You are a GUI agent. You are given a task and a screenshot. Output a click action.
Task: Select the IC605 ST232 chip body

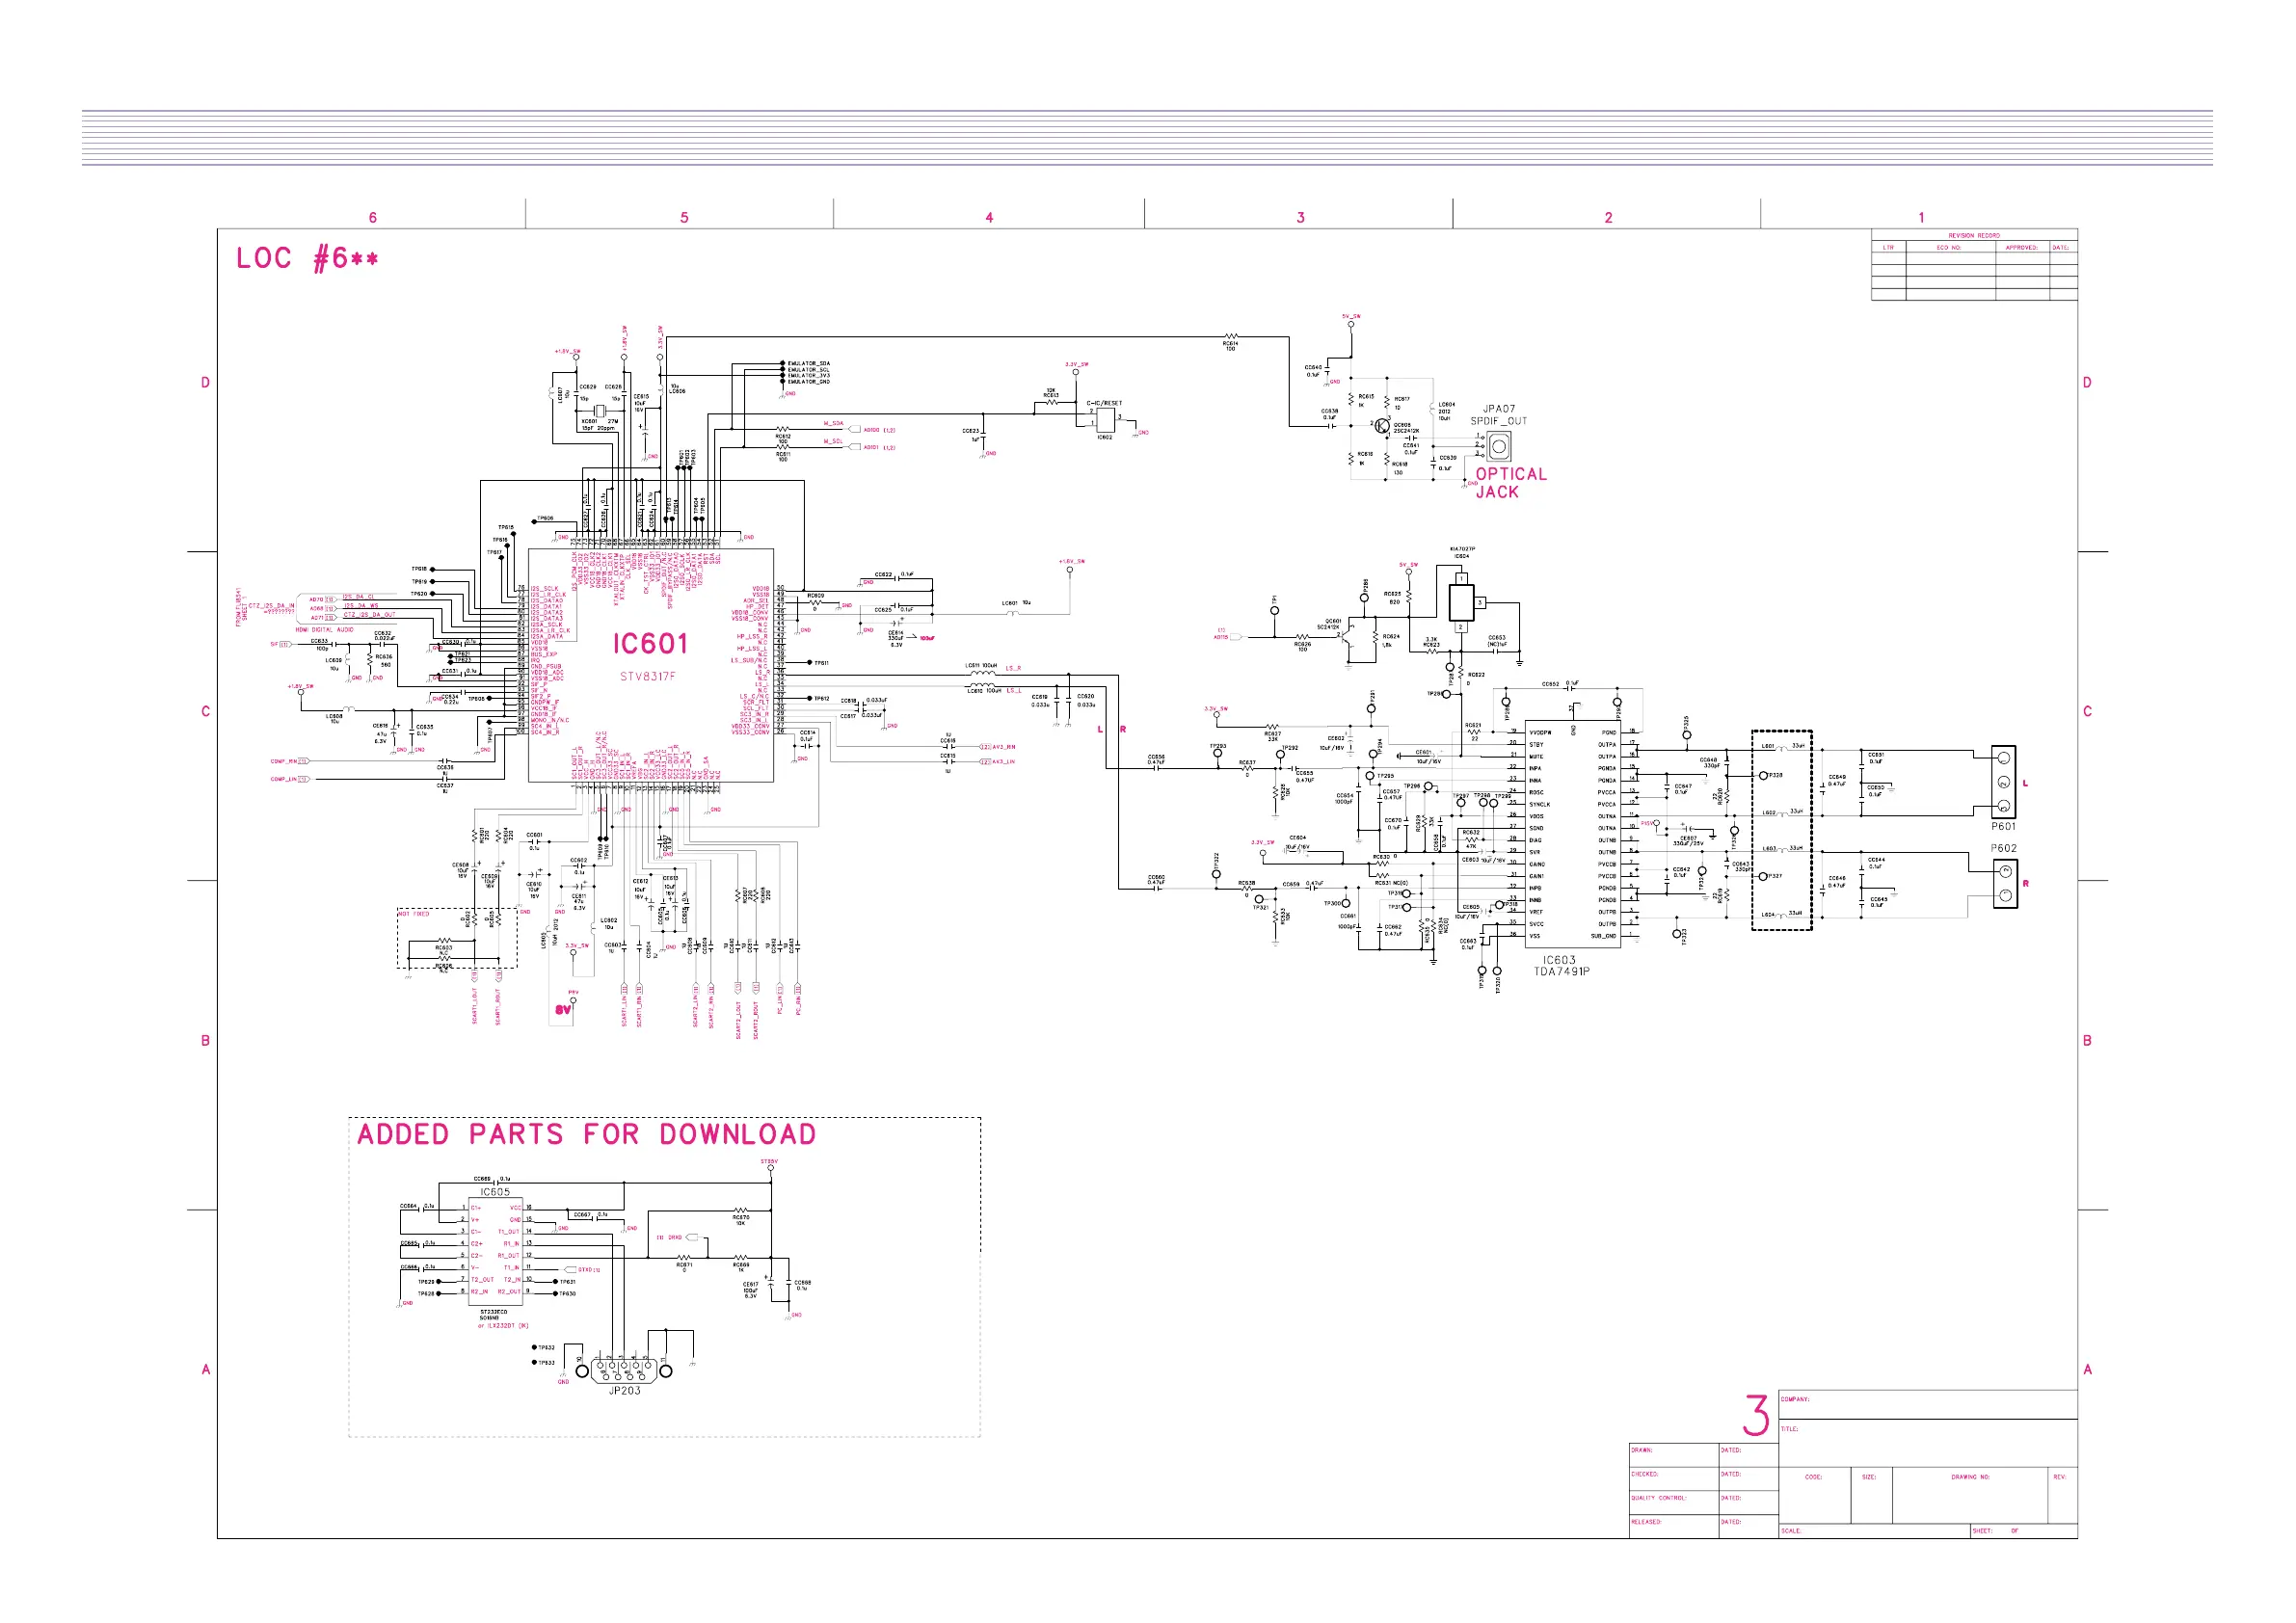495,1250
